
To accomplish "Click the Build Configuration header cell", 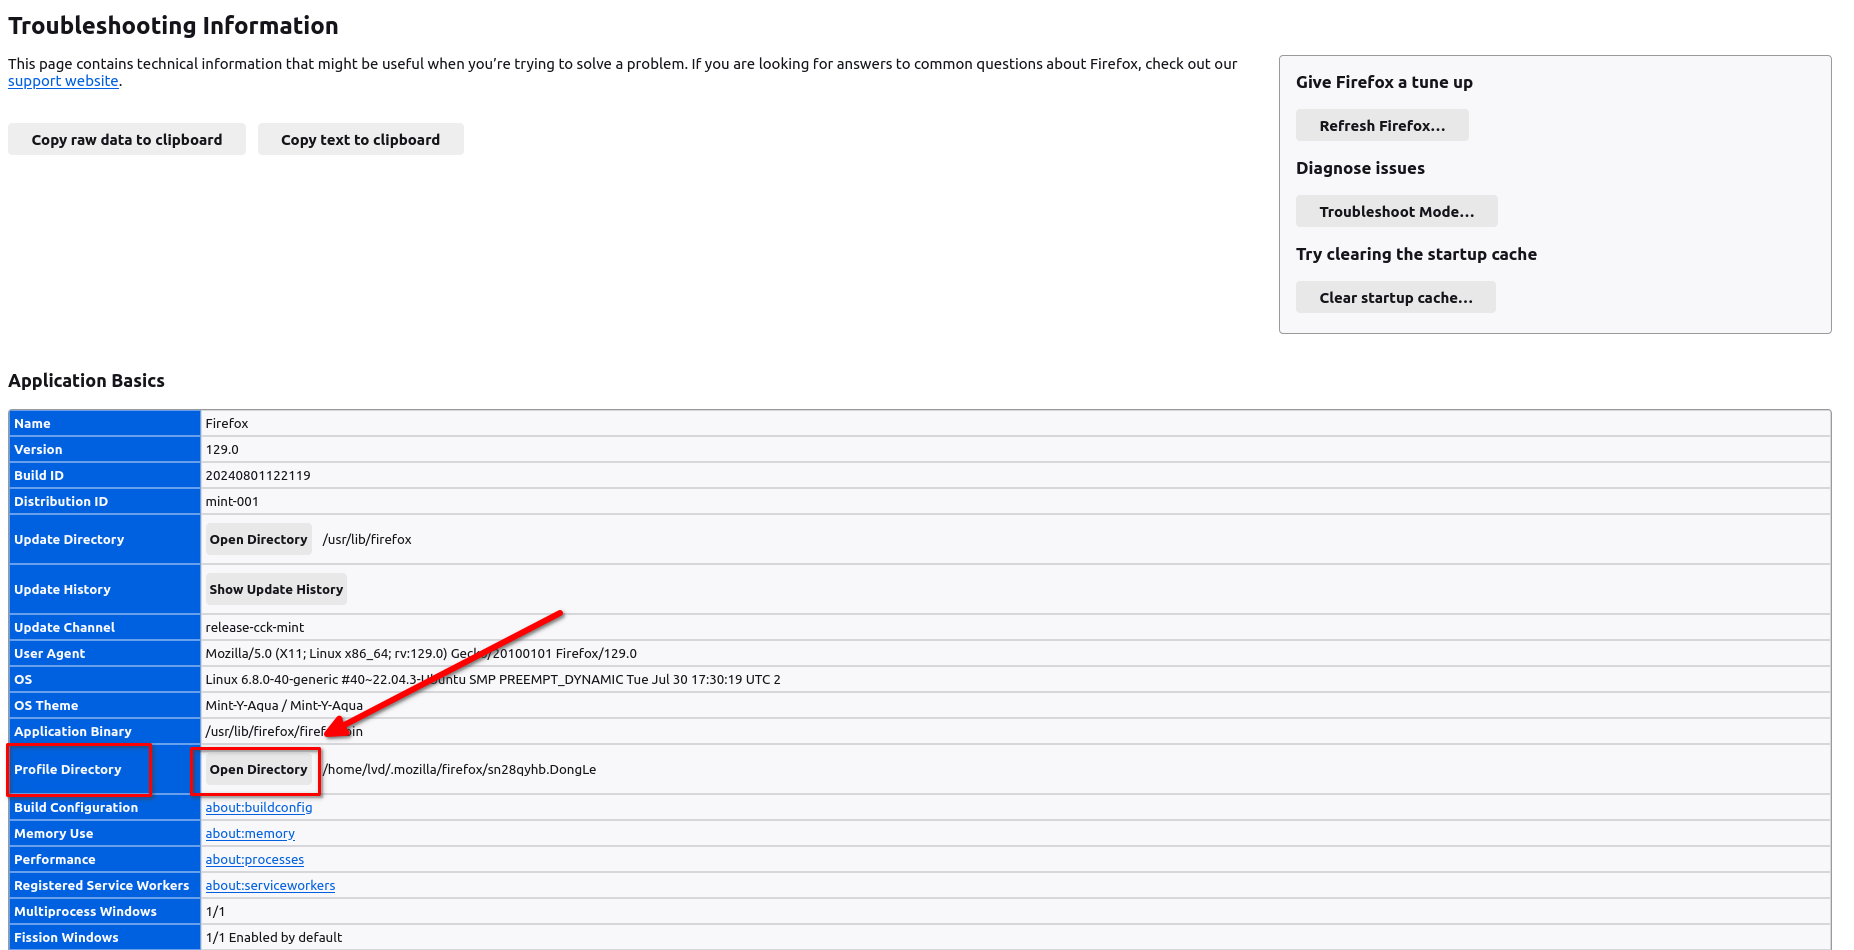I will point(105,807).
